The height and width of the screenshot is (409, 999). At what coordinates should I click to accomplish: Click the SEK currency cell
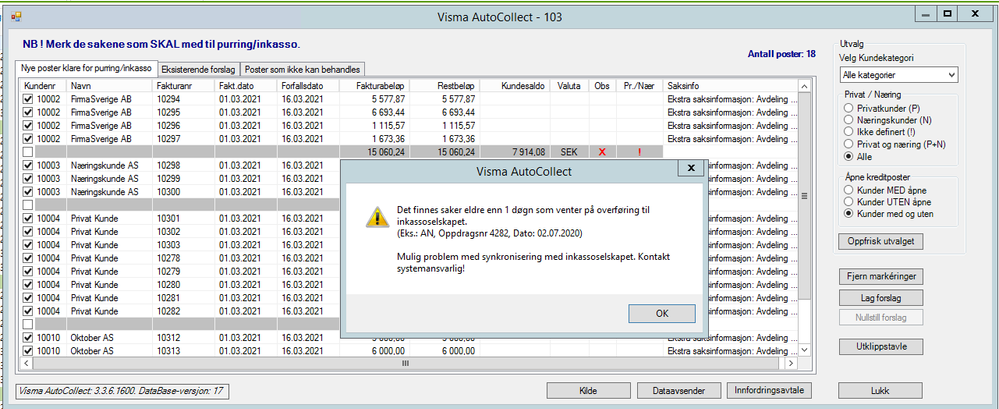tap(570, 152)
